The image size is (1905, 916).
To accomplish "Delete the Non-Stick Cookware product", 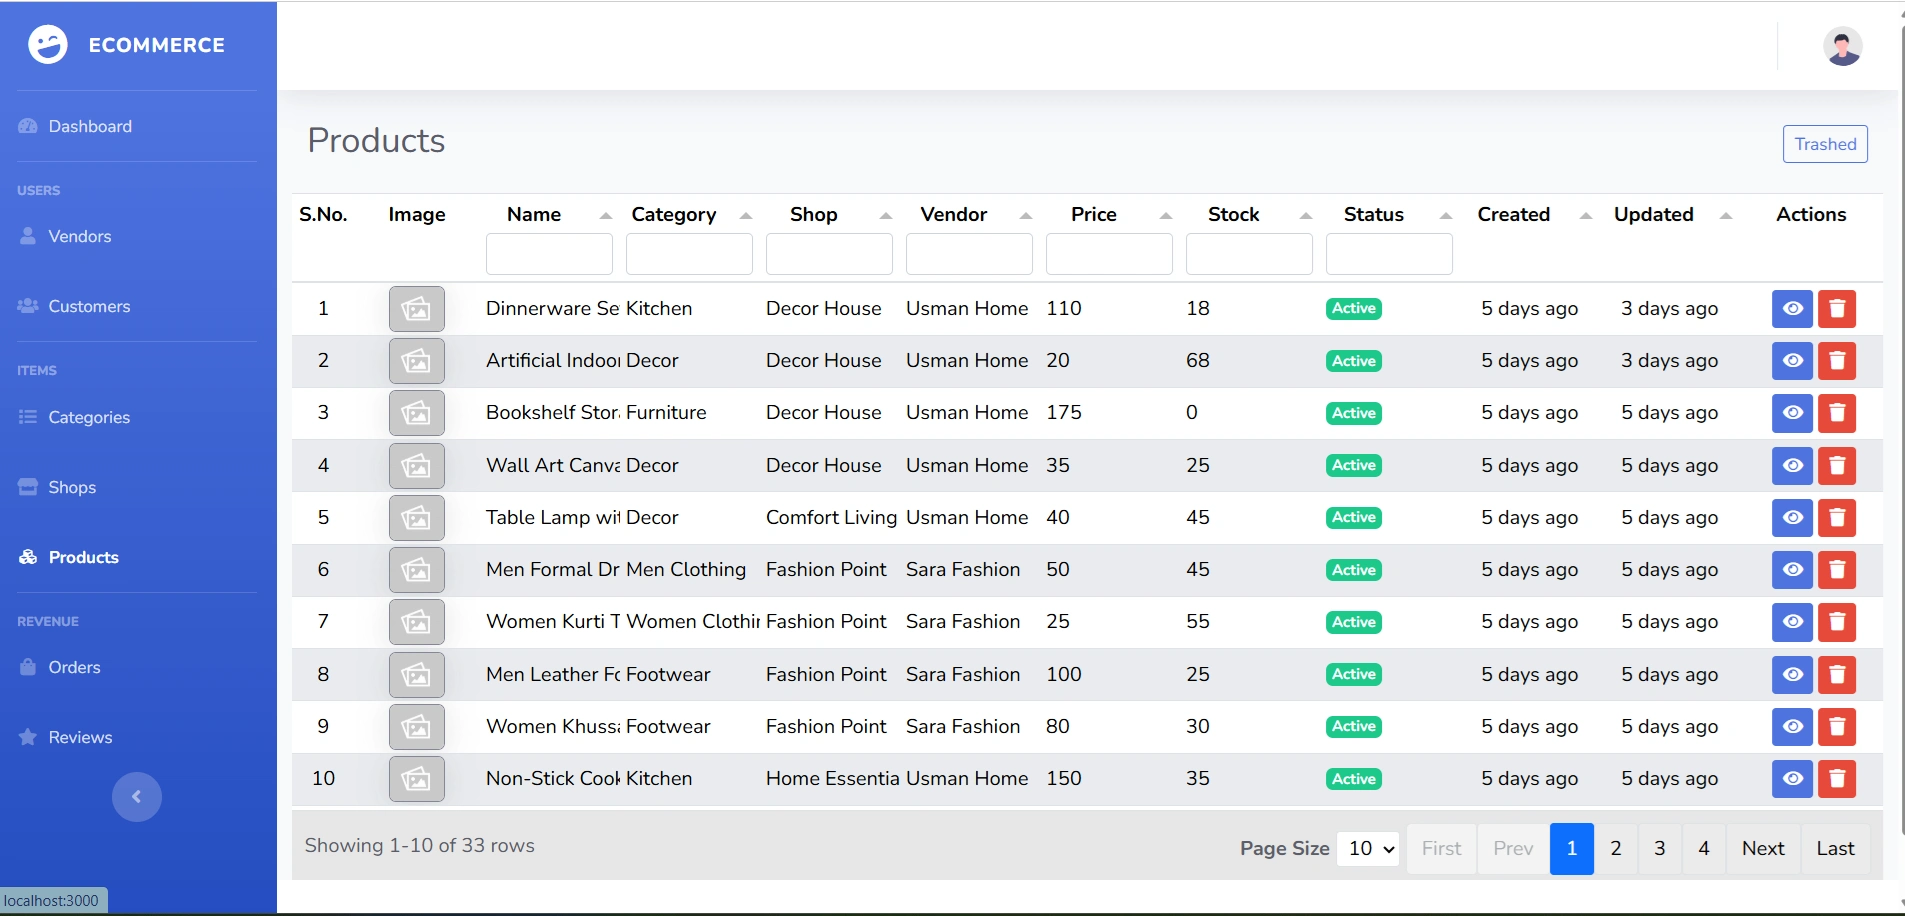I will (1836, 779).
